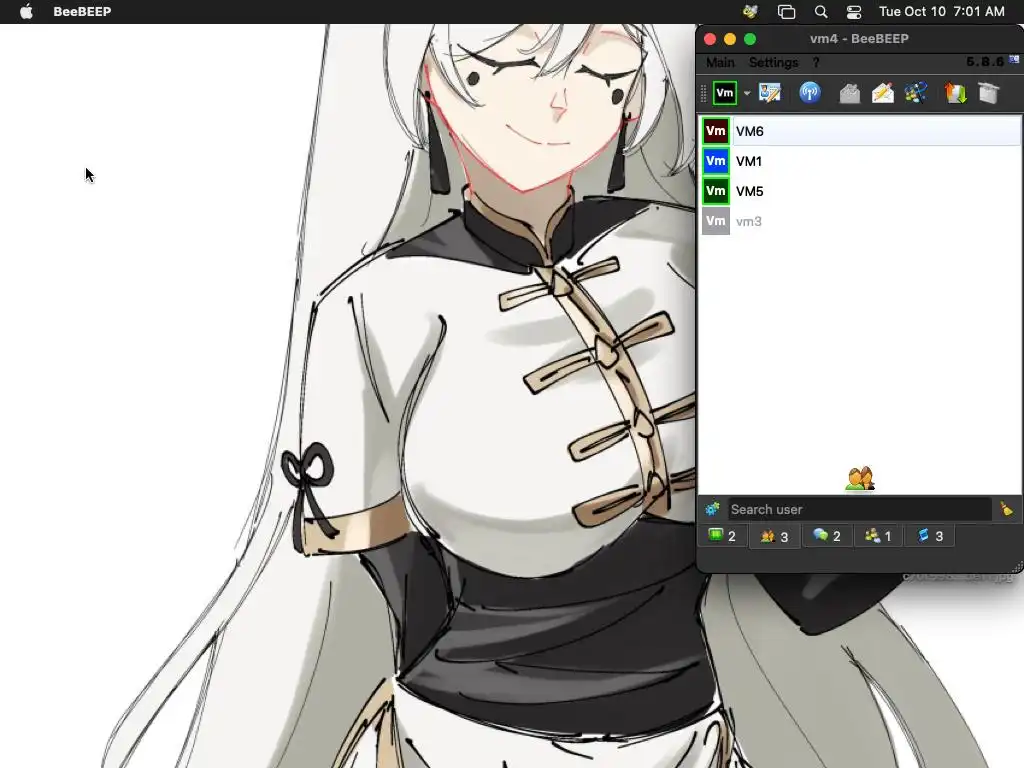This screenshot has width=1024, height=768.
Task: Open the status dropdown arrow beside Vm avatar
Action: 747,93
